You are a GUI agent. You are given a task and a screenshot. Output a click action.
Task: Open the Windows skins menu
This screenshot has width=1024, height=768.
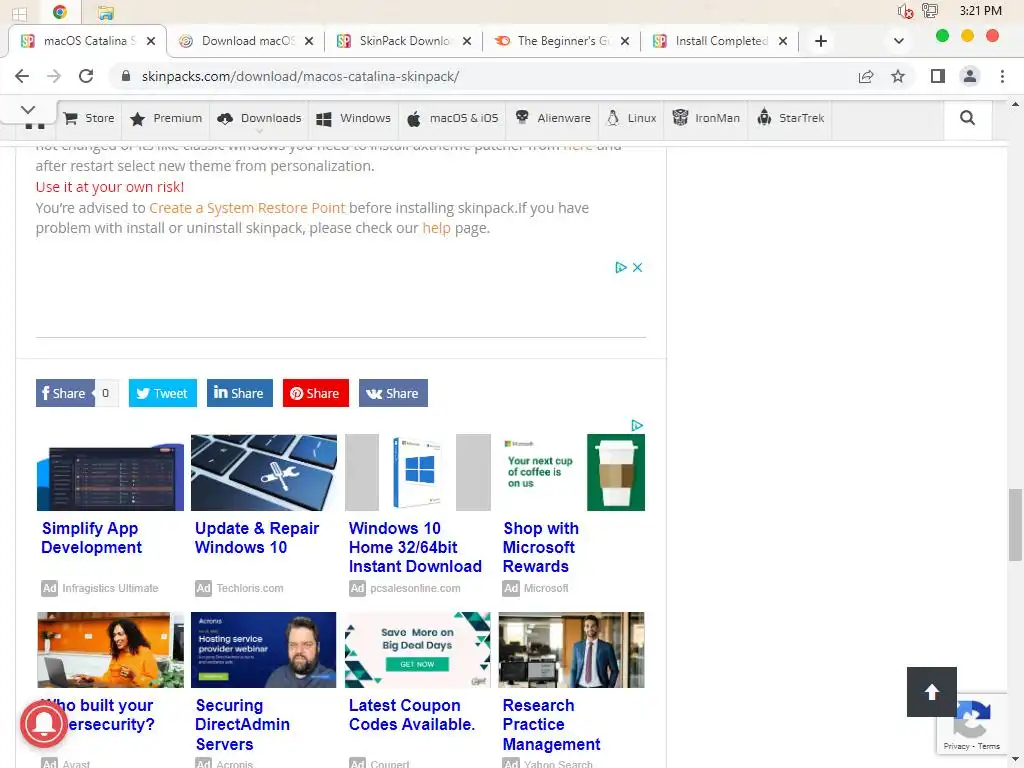click(x=353, y=118)
